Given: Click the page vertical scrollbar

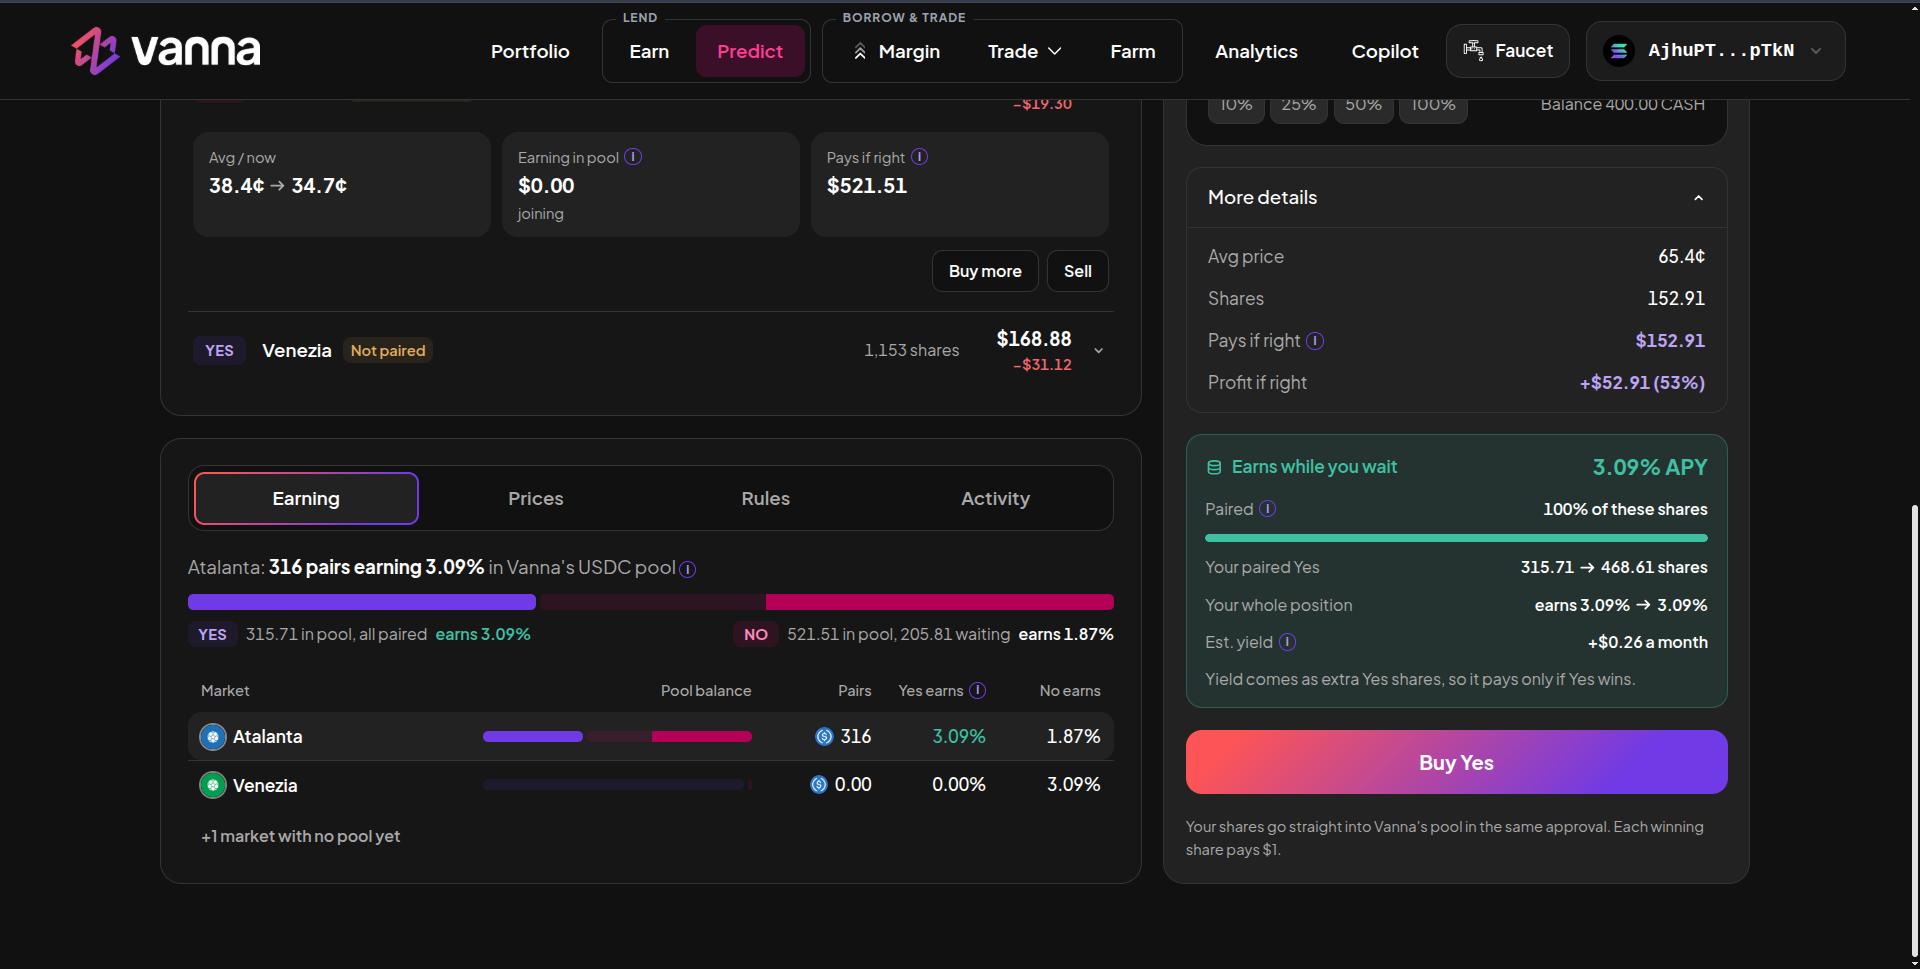Looking at the screenshot, I should tap(1914, 730).
